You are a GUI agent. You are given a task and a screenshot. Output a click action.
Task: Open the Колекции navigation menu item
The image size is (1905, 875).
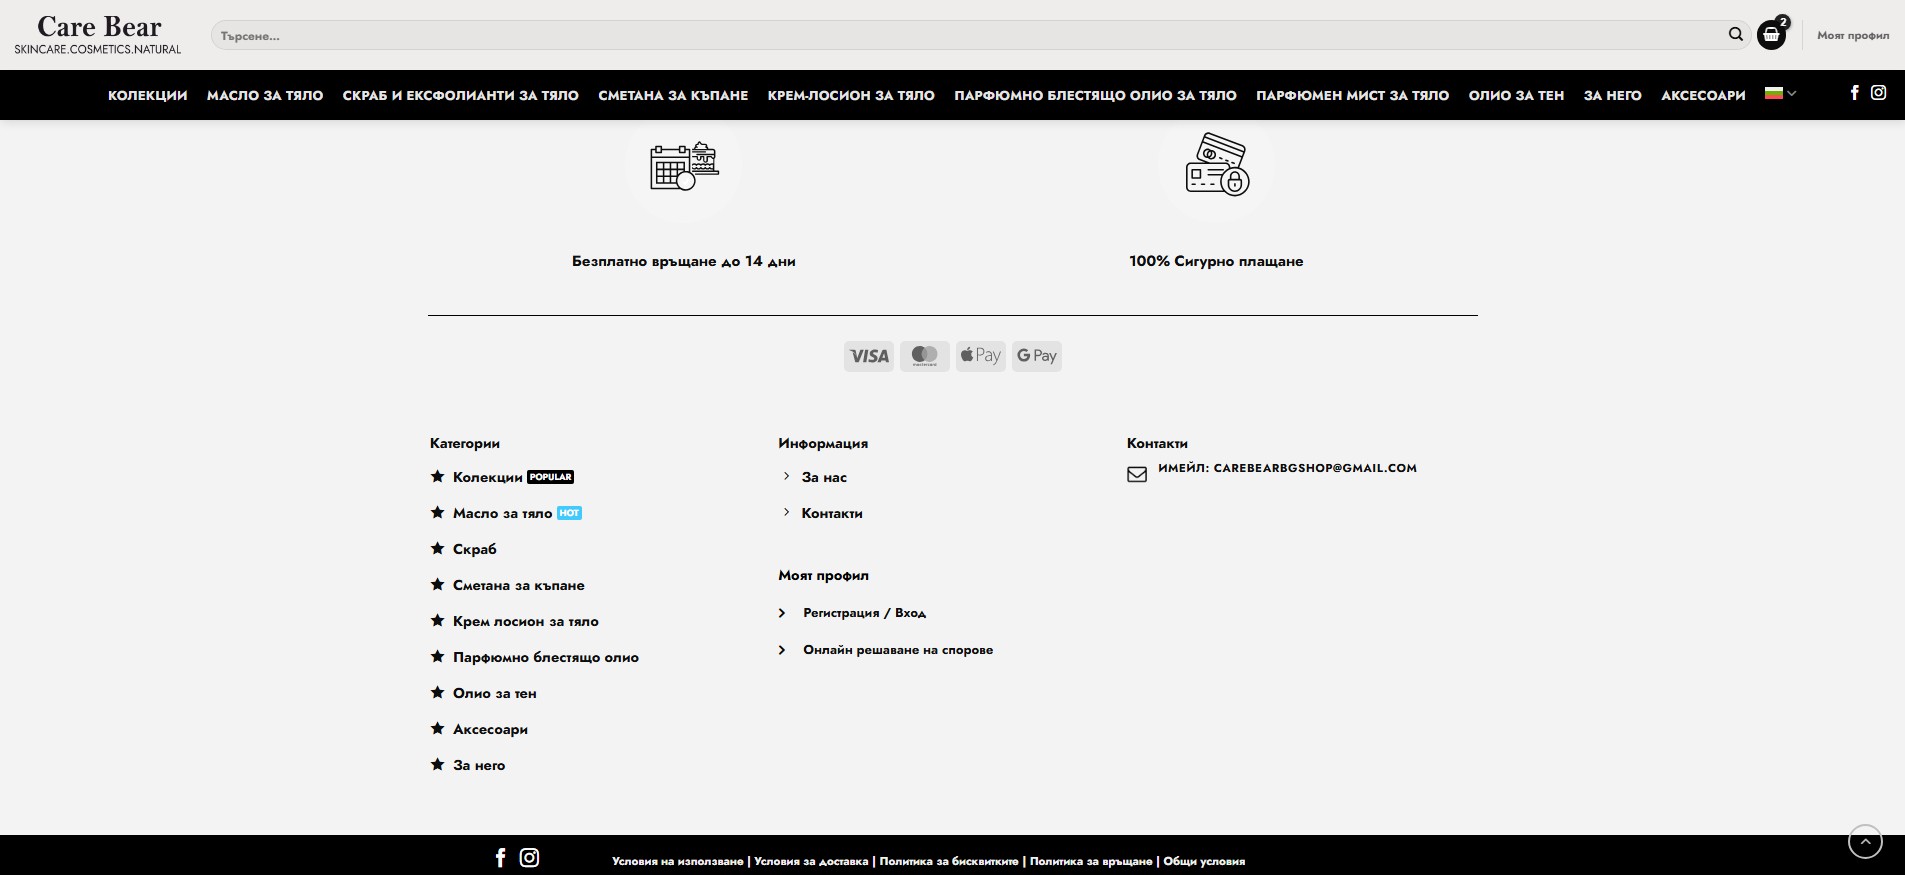(x=147, y=96)
